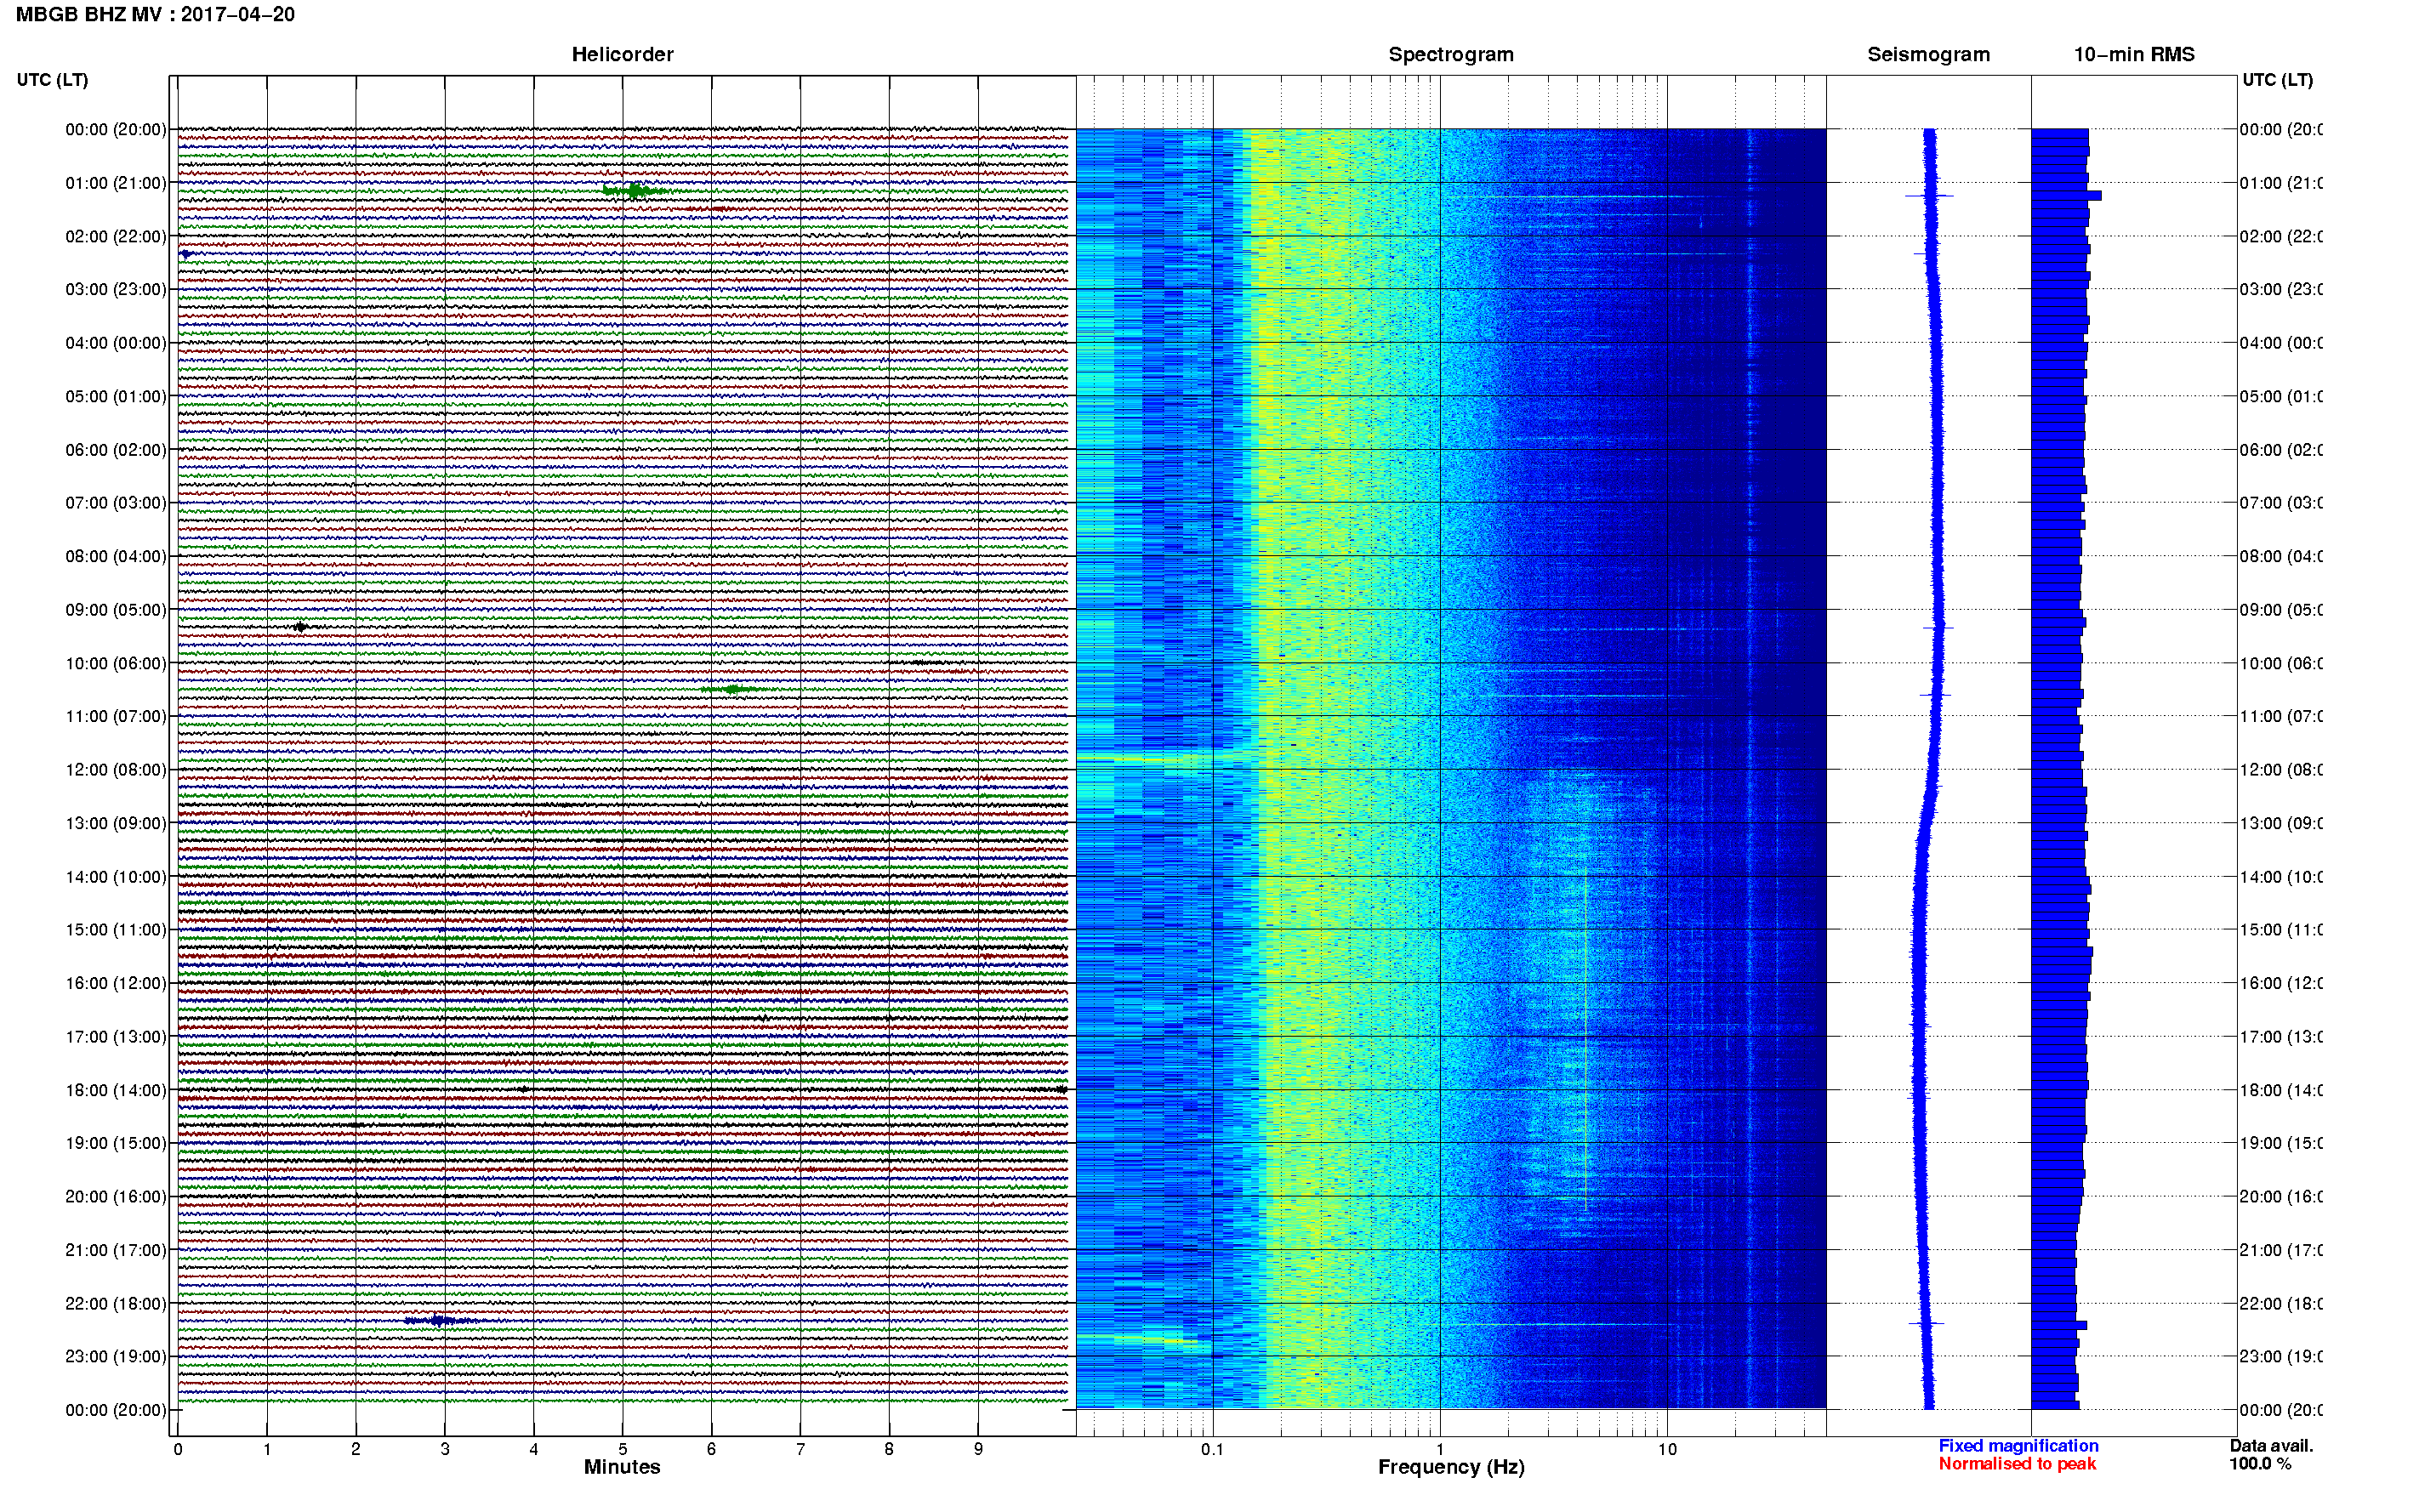Click the 'Frequency (Hz)' axis label

pyautogui.click(x=1451, y=1467)
